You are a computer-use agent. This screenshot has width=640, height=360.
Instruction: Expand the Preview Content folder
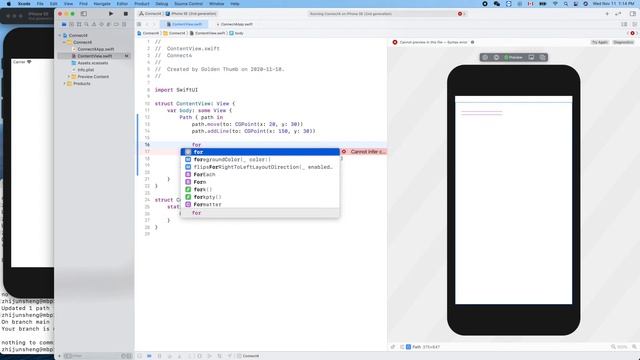(x=69, y=76)
